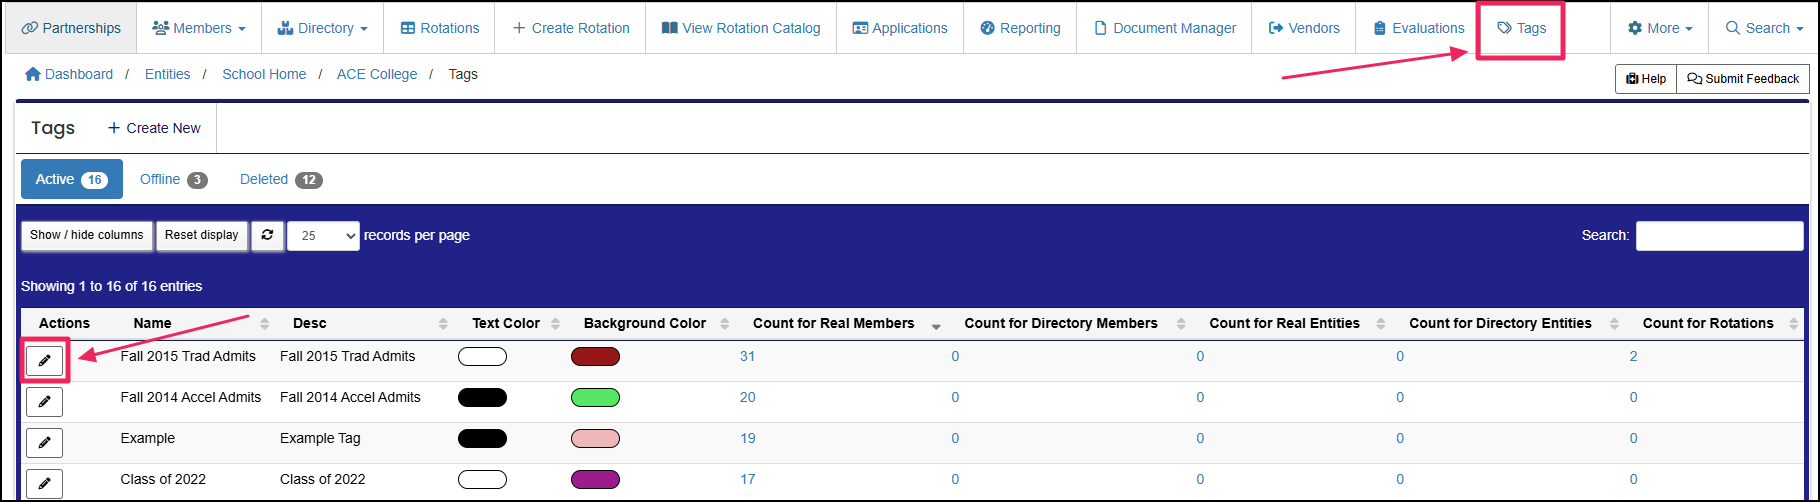The image size is (1820, 502).
Task: Click pencil icon for Example tag
Action: 44,443
